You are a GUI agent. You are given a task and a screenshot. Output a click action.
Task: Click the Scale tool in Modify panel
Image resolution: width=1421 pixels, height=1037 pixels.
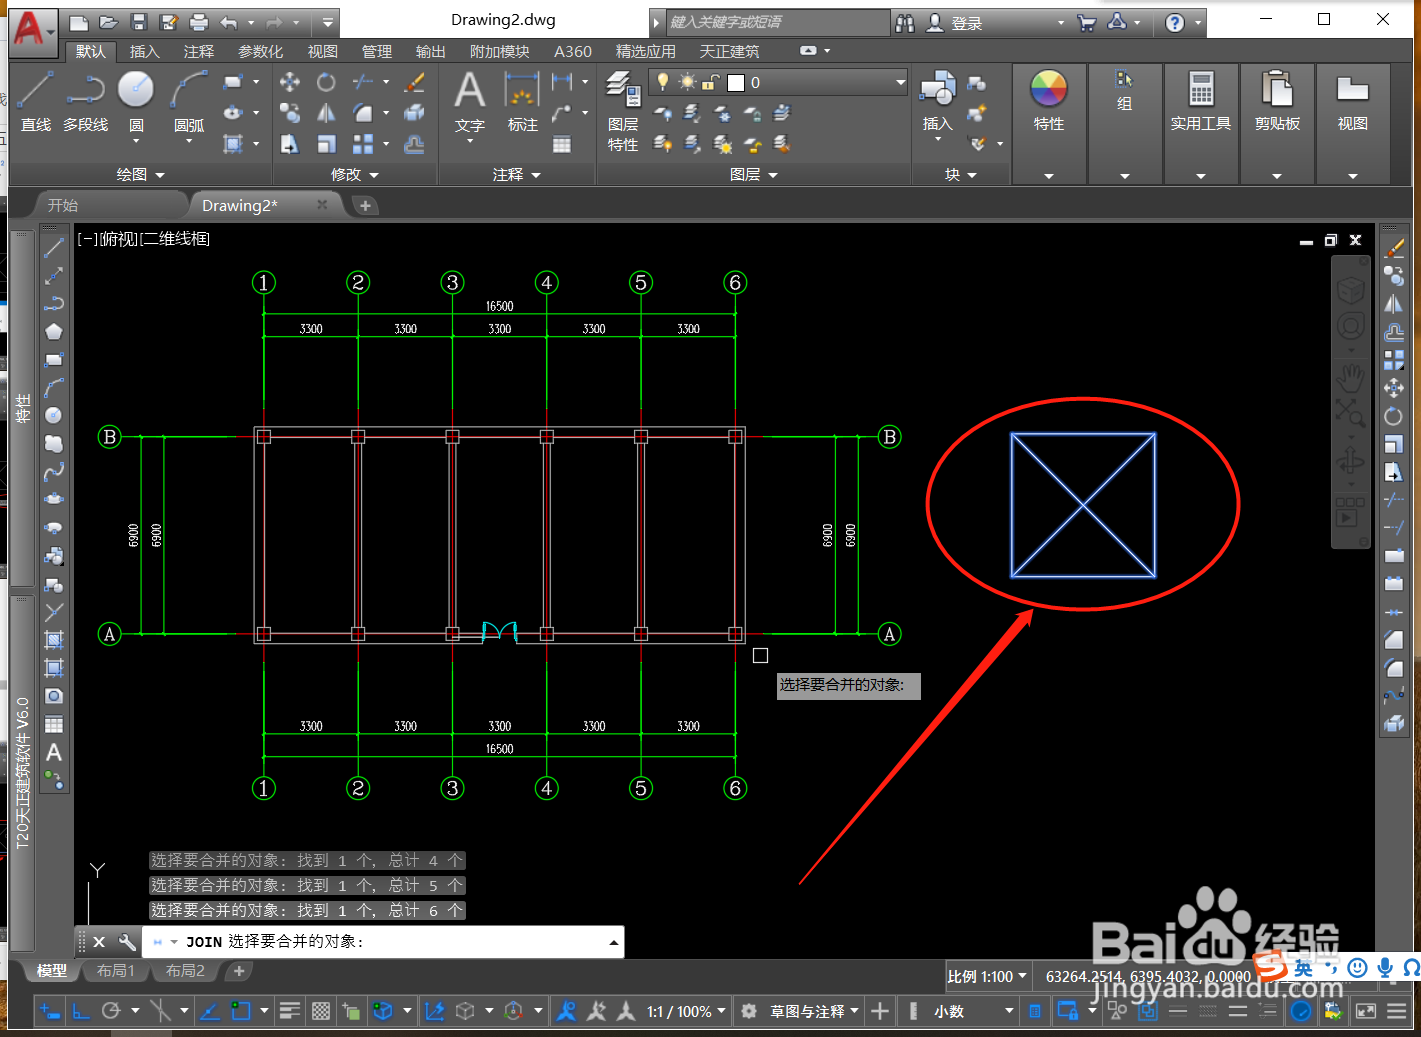tap(326, 144)
